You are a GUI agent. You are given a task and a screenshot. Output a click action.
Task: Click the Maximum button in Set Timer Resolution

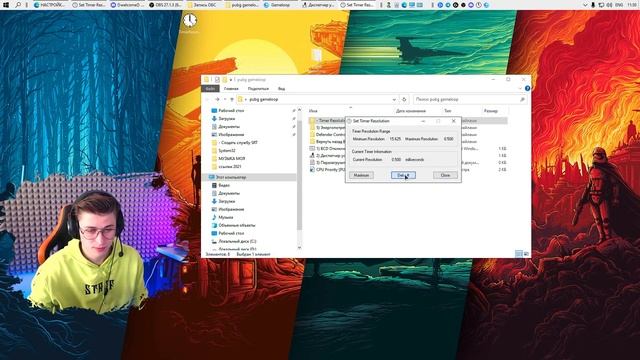[361, 175]
